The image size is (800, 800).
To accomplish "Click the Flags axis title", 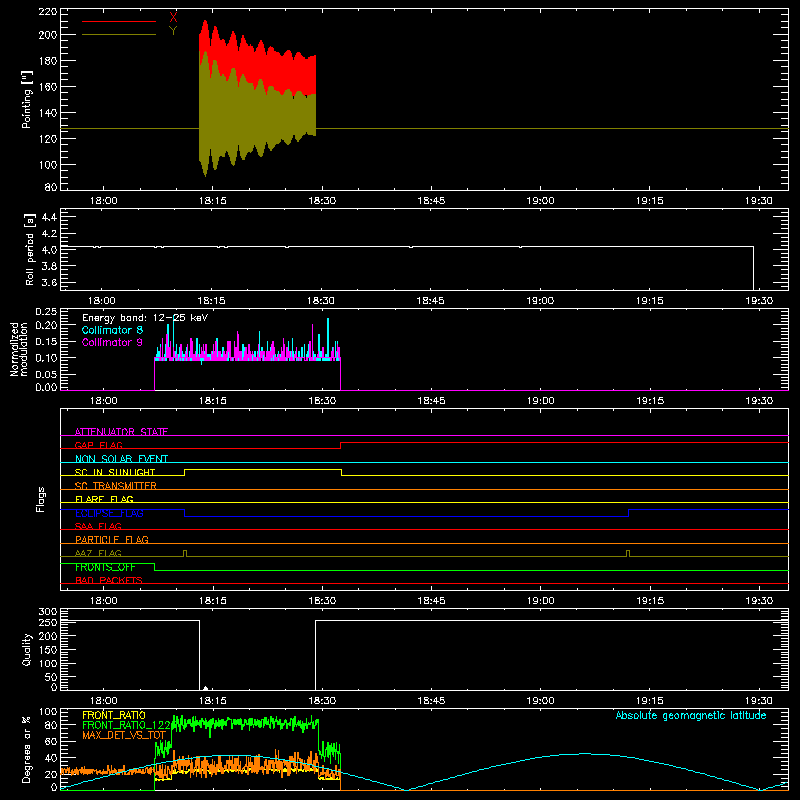I will click(x=40, y=499).
